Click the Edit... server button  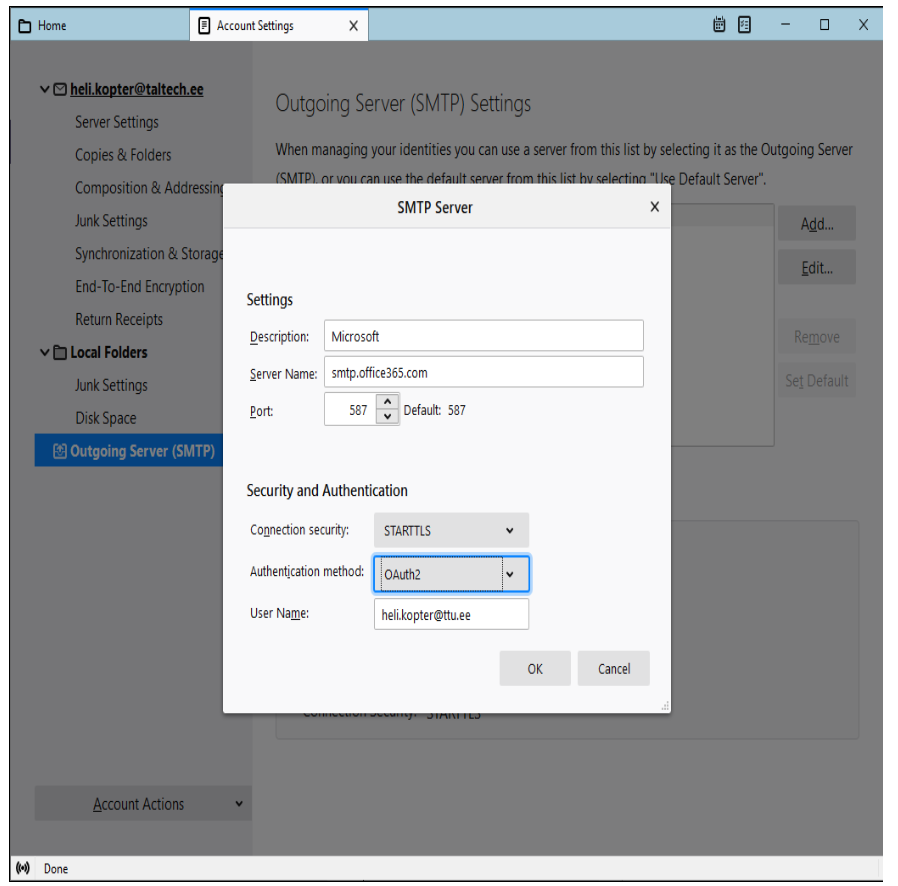pos(817,267)
